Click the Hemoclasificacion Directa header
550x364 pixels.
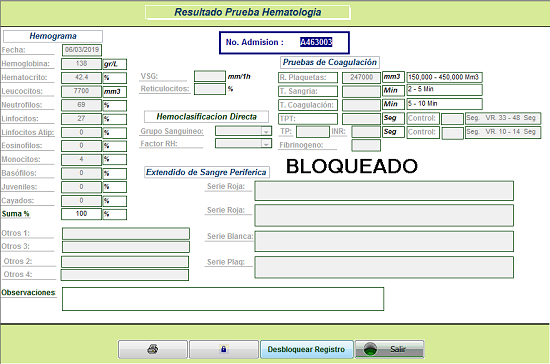click(207, 116)
